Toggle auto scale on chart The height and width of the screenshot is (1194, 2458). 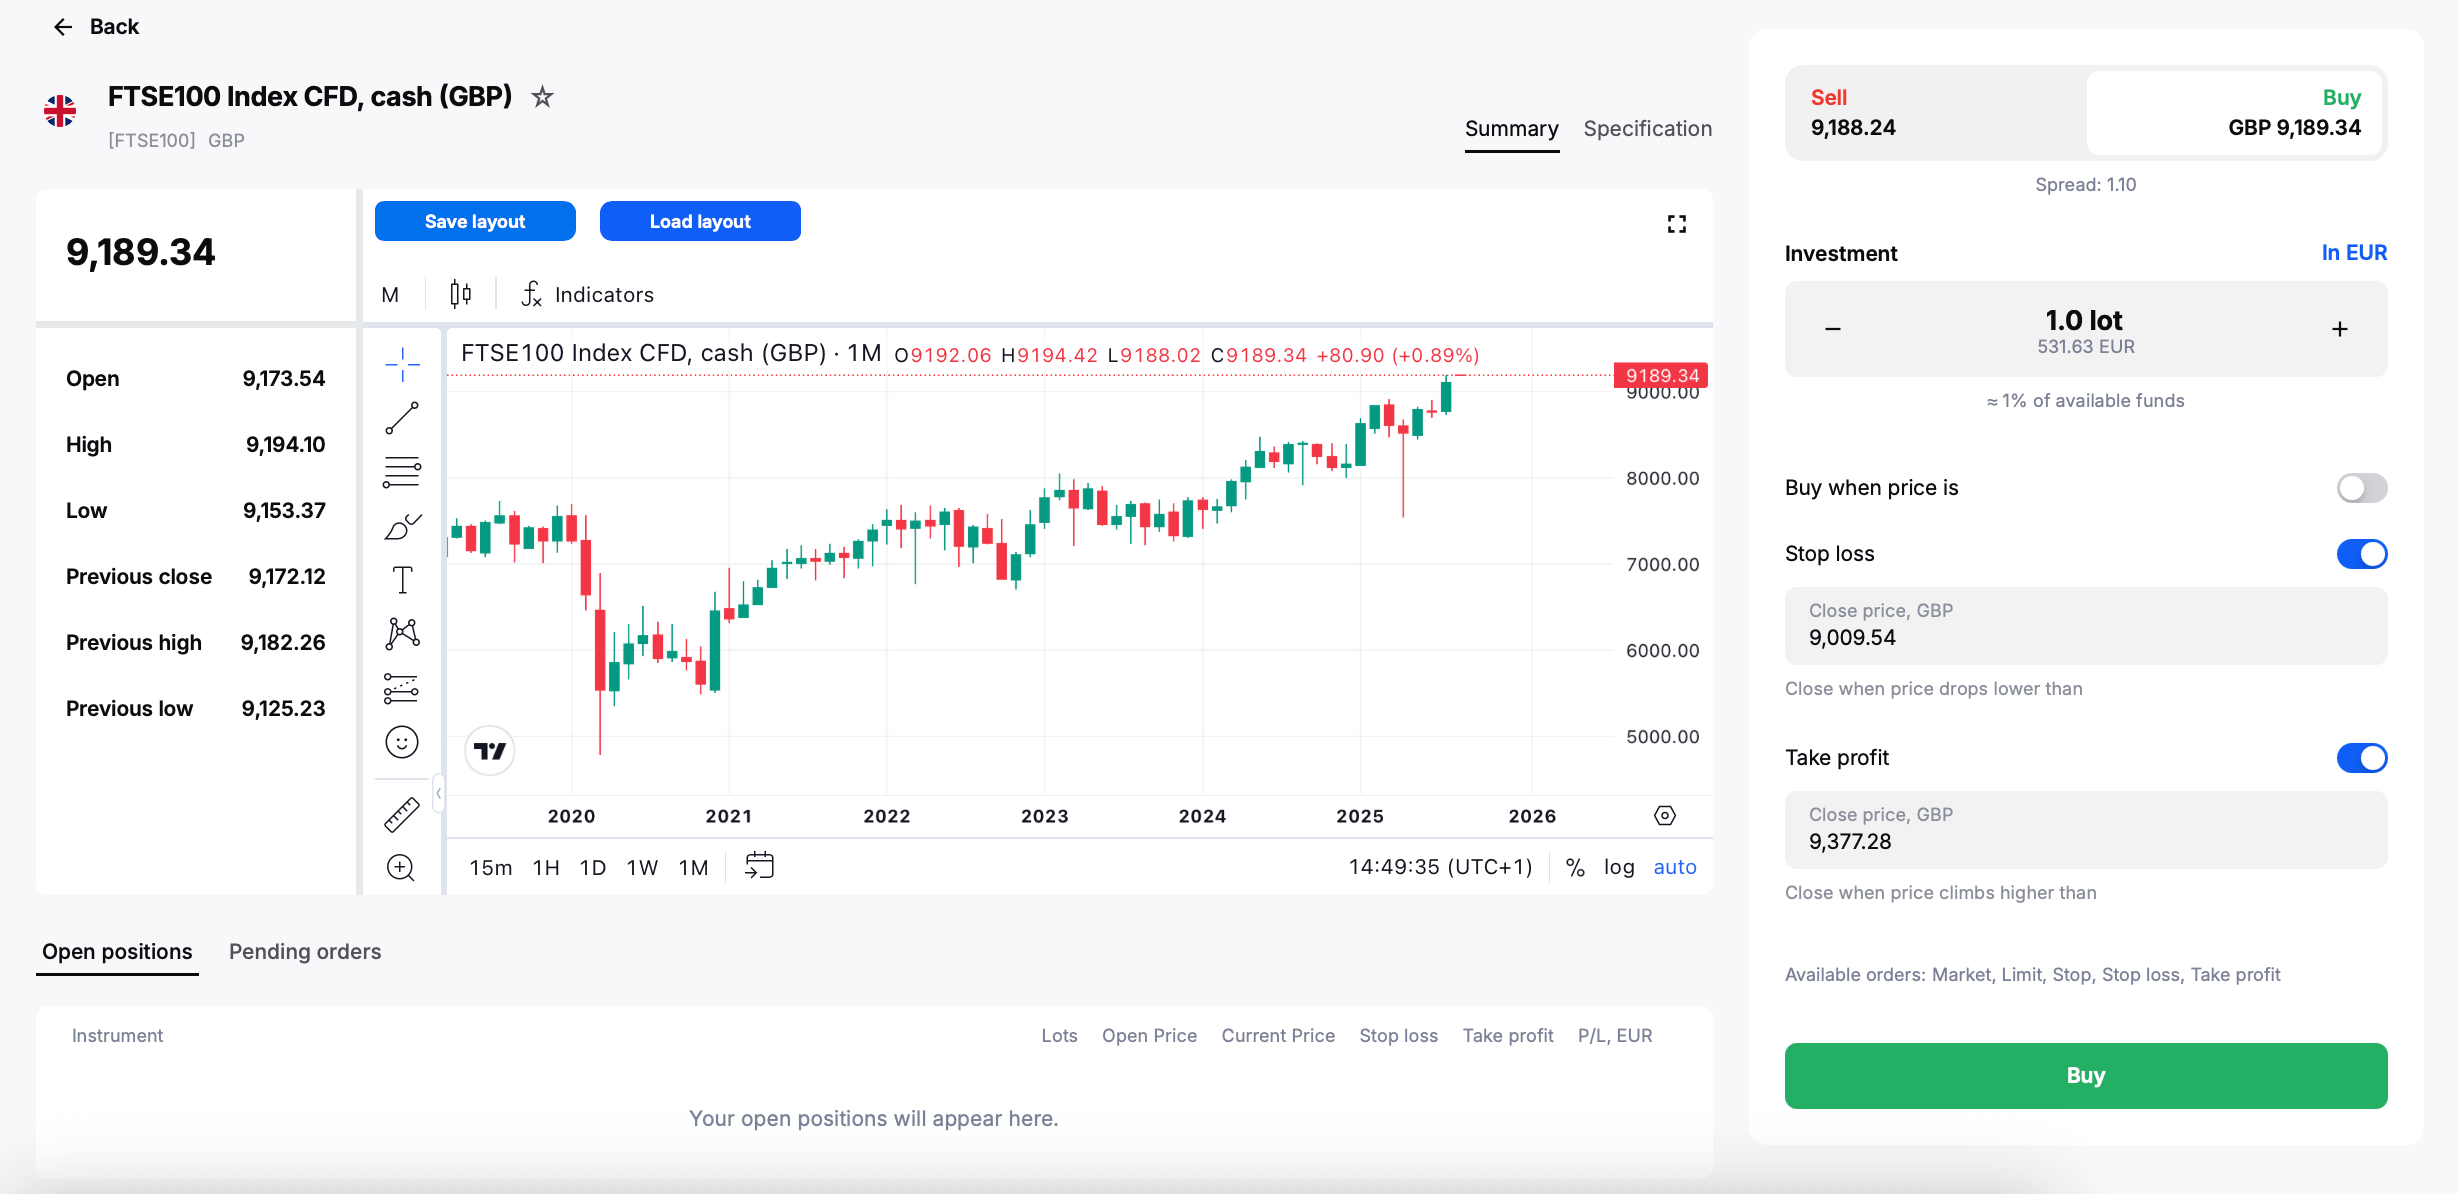pos(1675,867)
